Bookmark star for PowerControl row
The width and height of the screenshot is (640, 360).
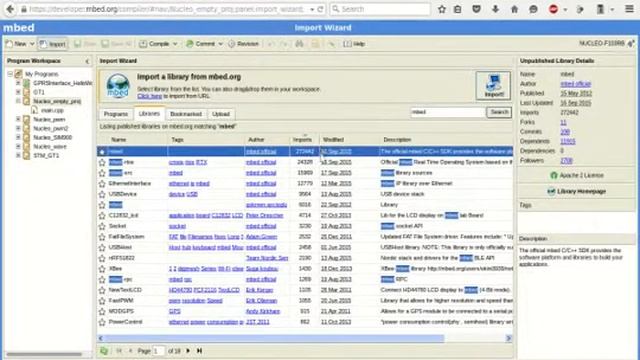click(x=102, y=322)
